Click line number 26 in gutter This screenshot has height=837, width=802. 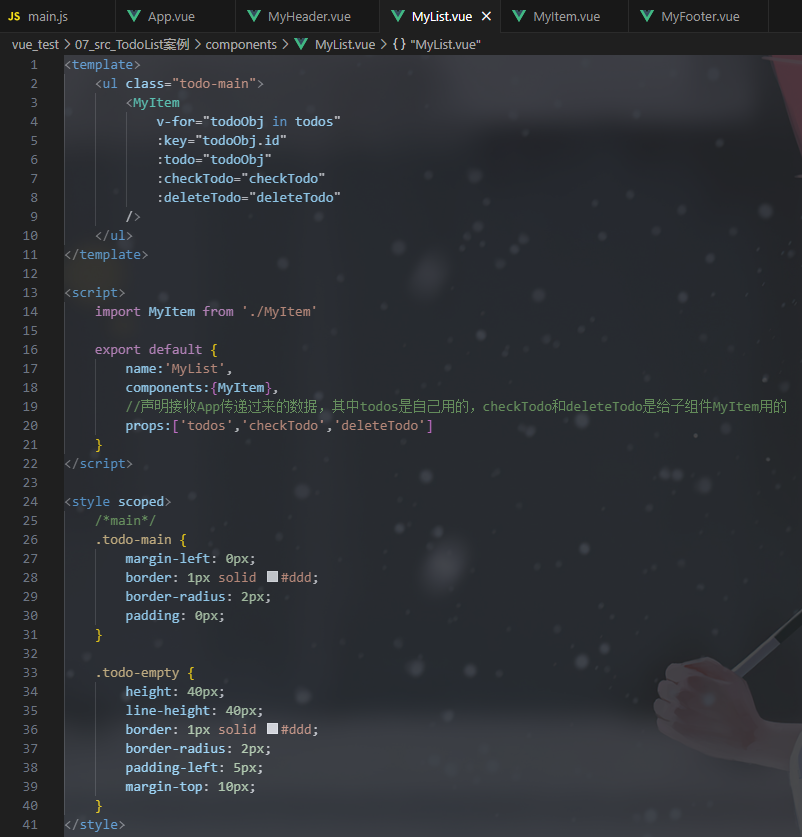pyautogui.click(x=30, y=540)
